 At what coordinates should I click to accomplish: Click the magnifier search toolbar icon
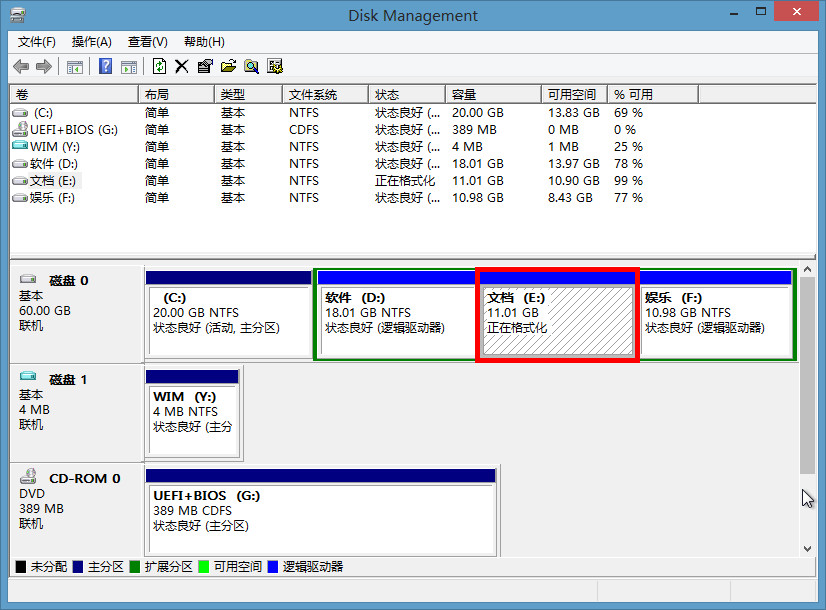pyautogui.click(x=251, y=67)
